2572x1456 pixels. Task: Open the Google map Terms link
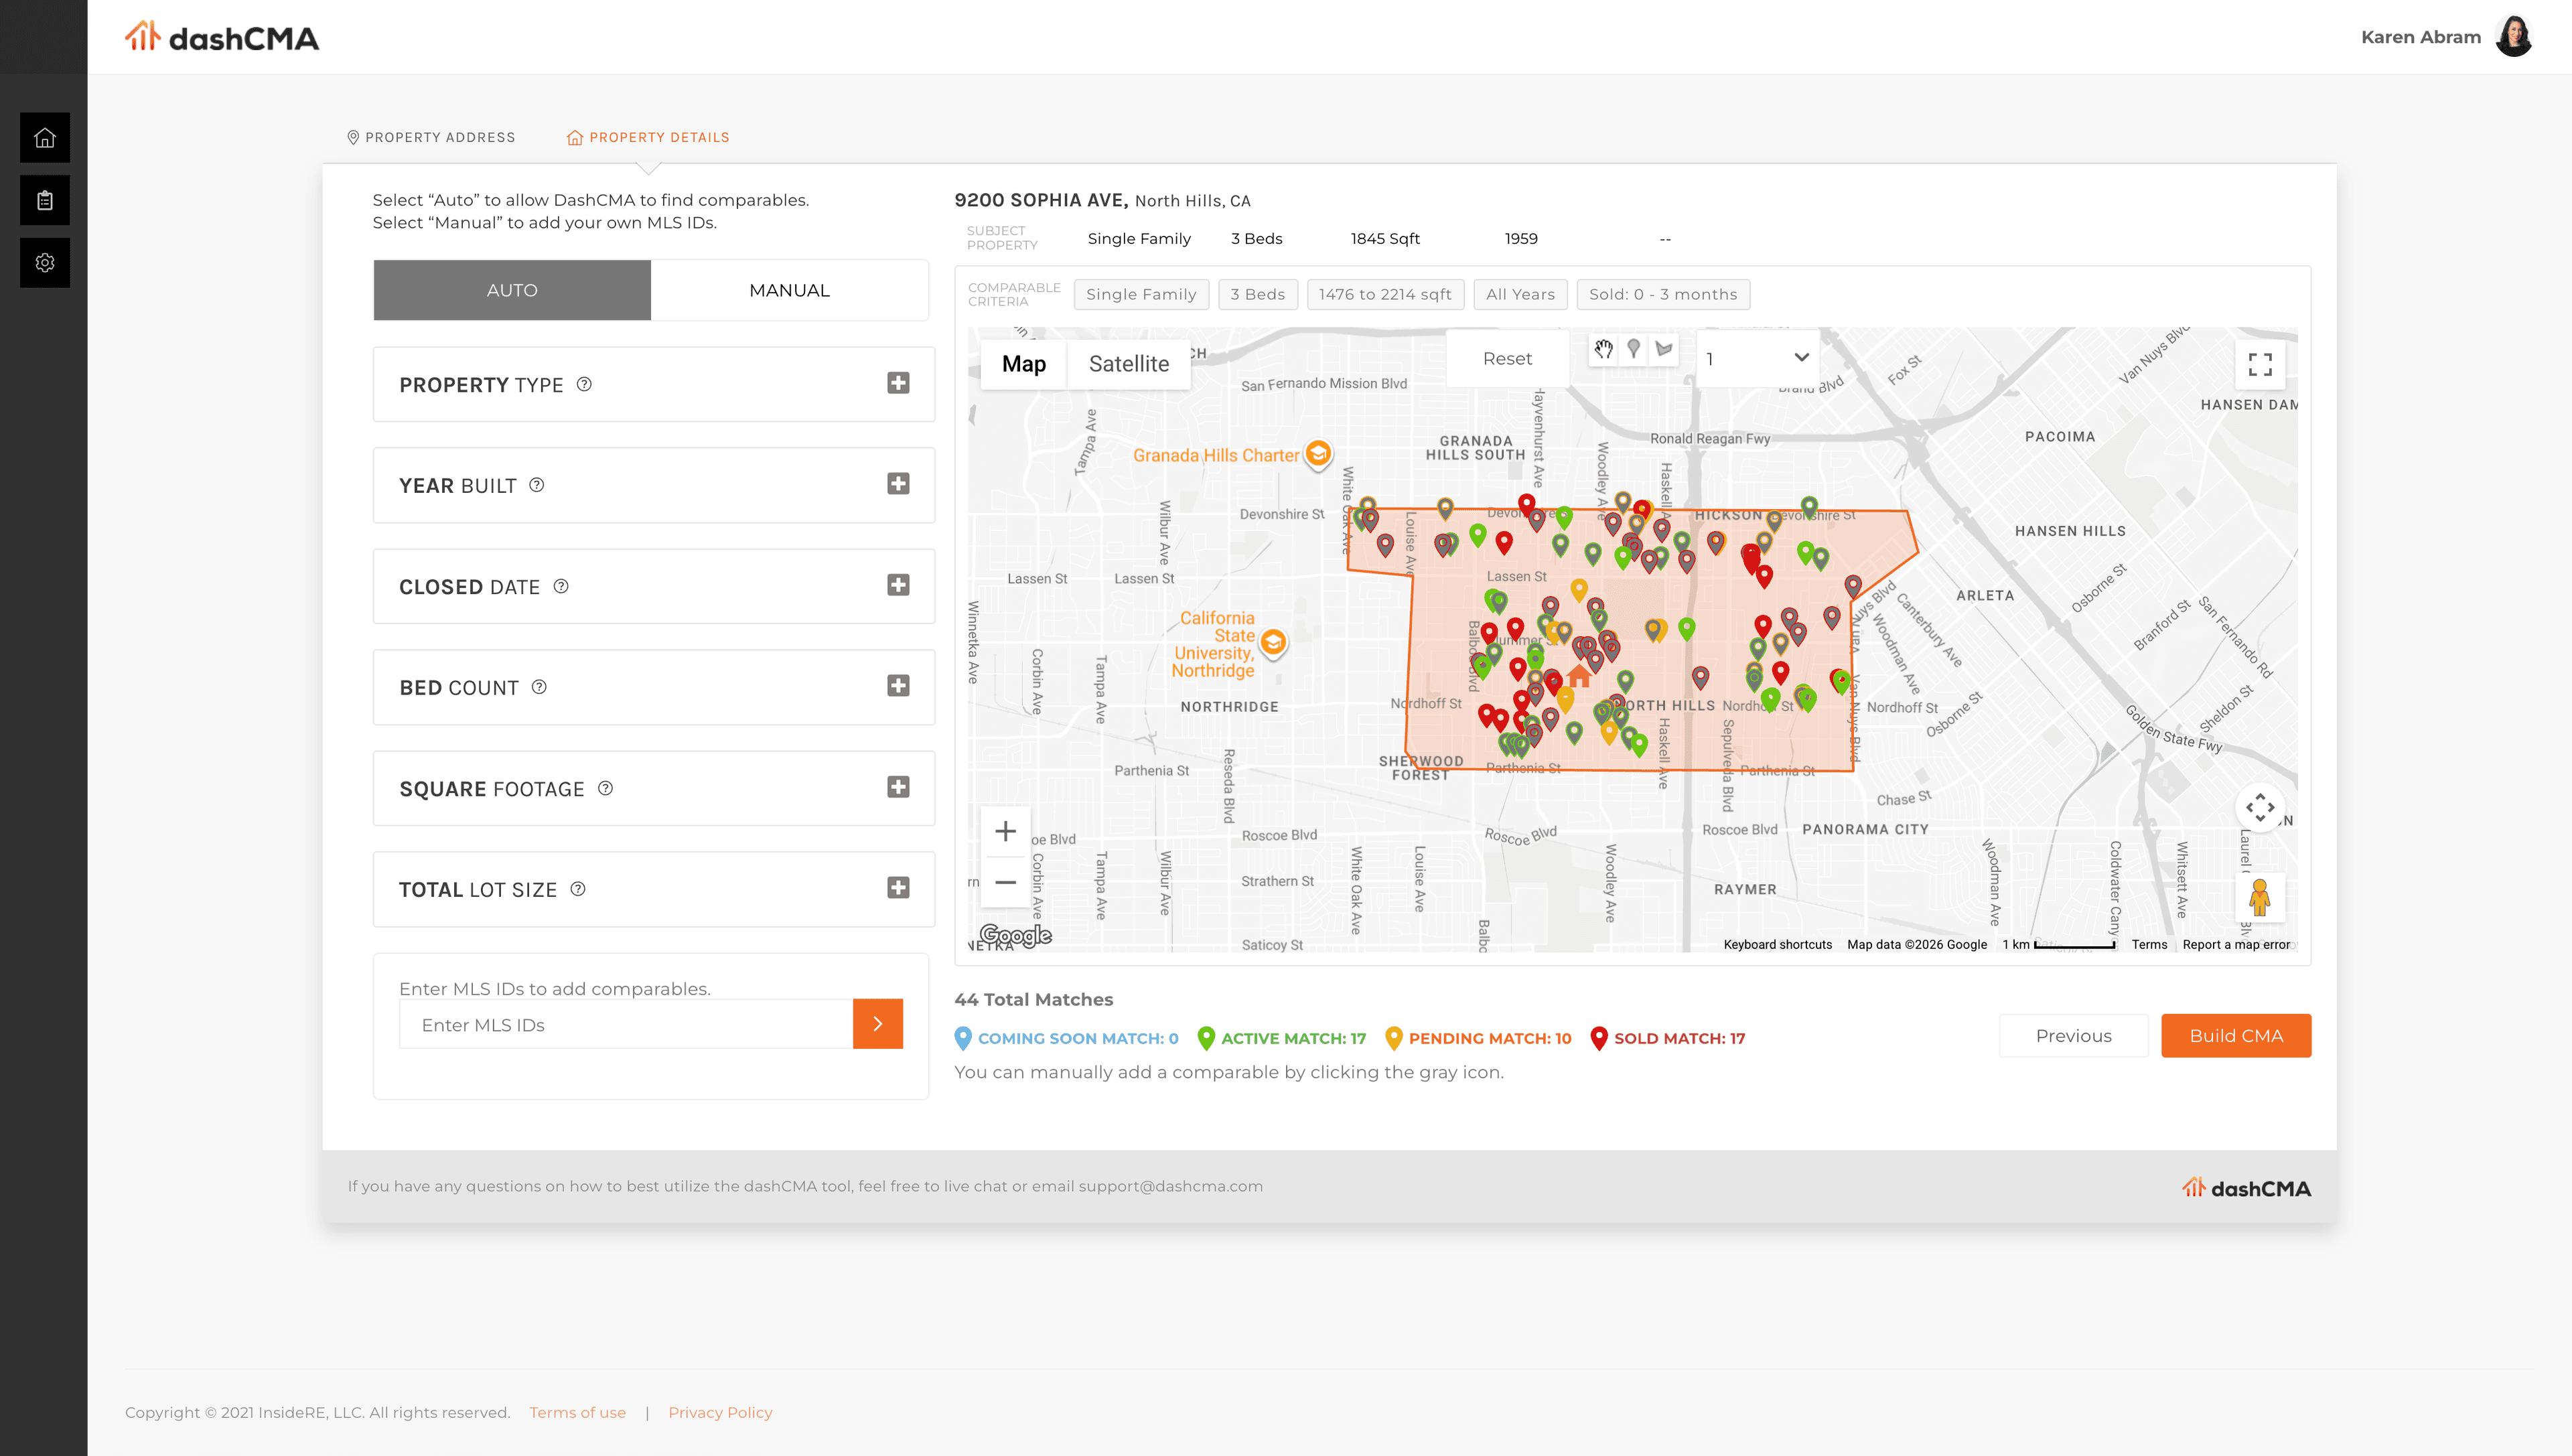2149,944
